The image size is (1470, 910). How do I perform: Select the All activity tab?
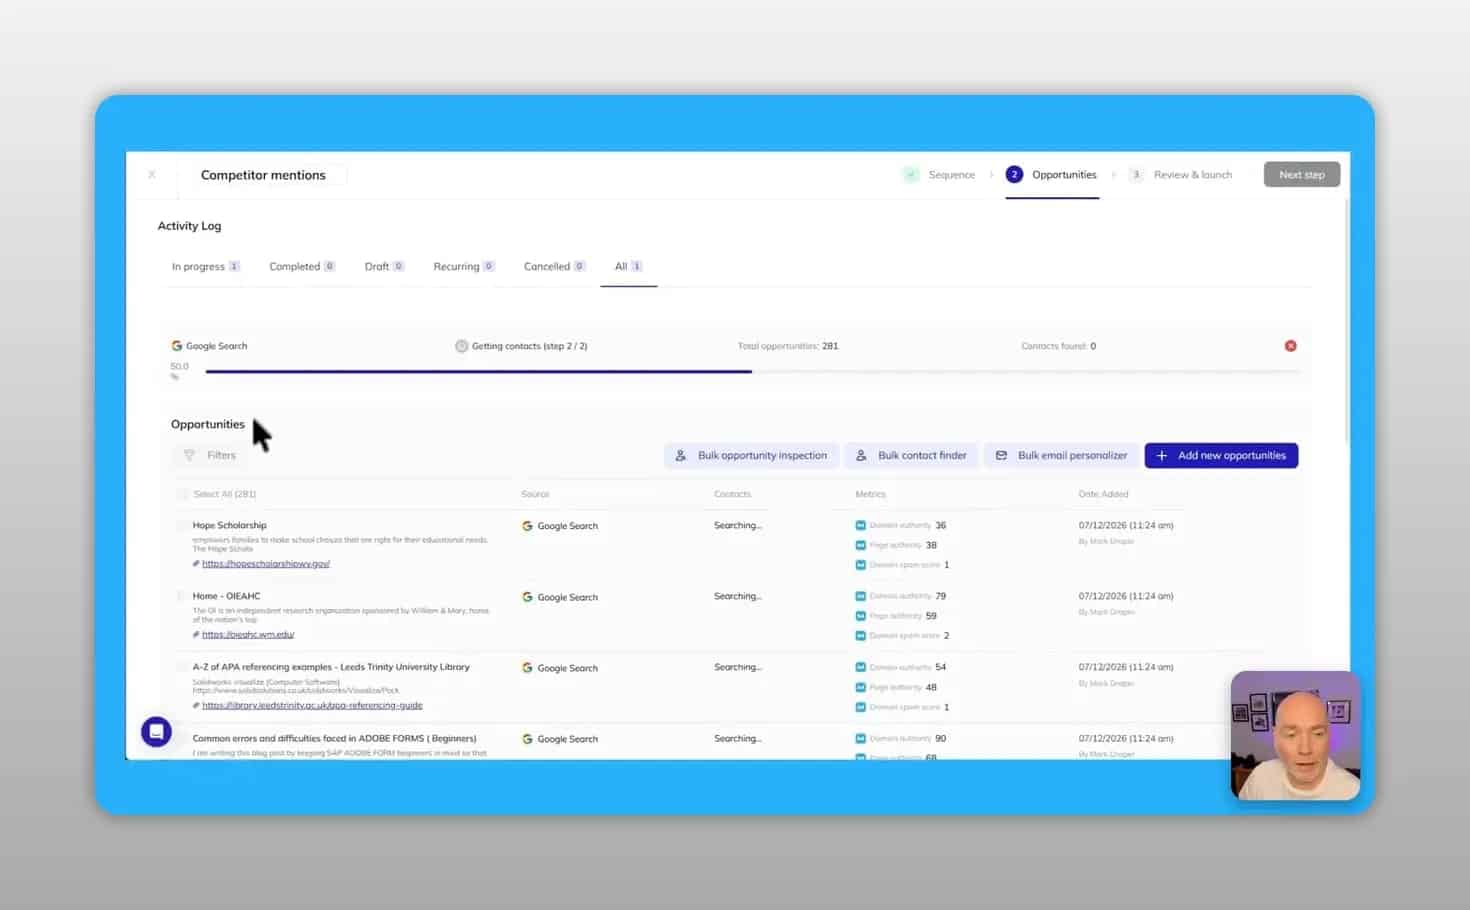628,267
